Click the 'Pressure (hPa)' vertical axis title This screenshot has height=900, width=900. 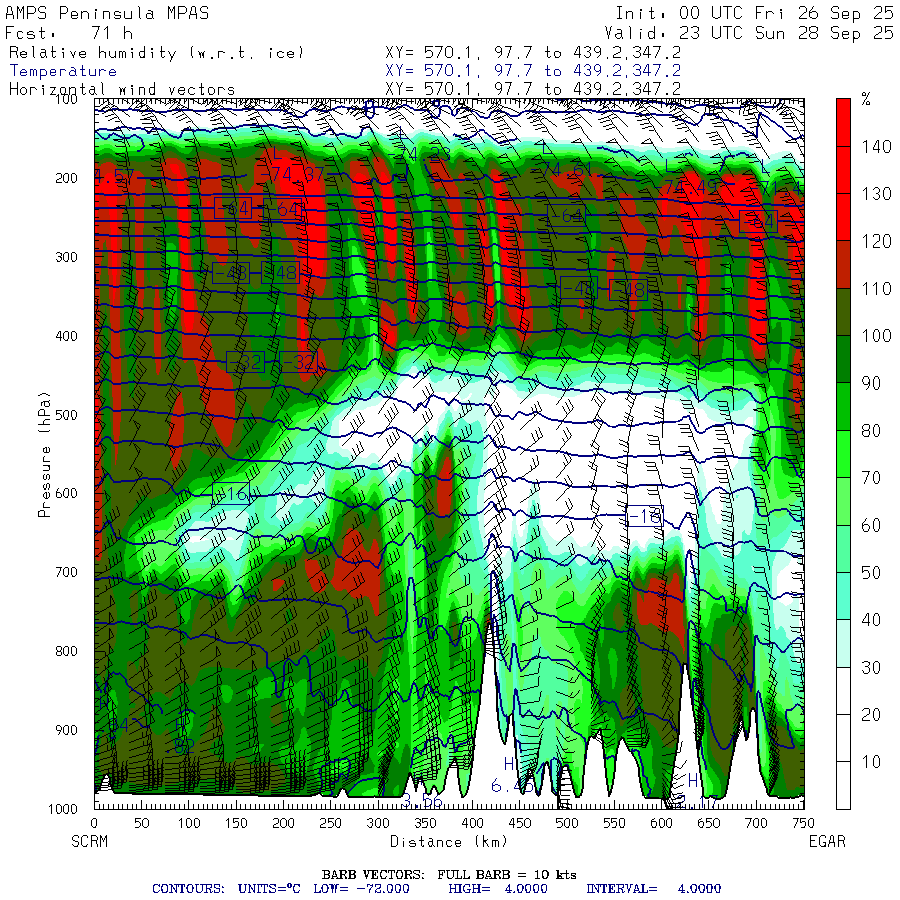point(44,455)
